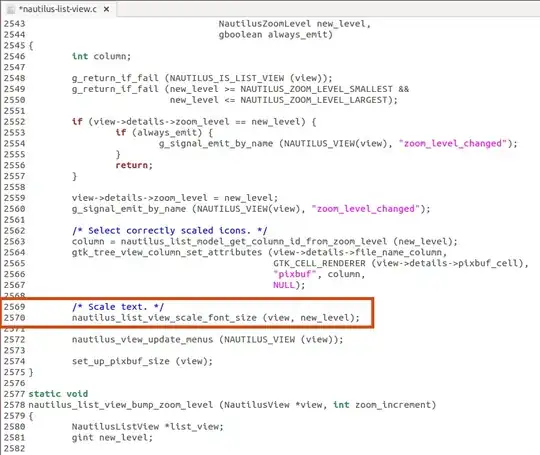Screen dimensions: 540x455
Task: Click line number 2578
Action: (14, 405)
